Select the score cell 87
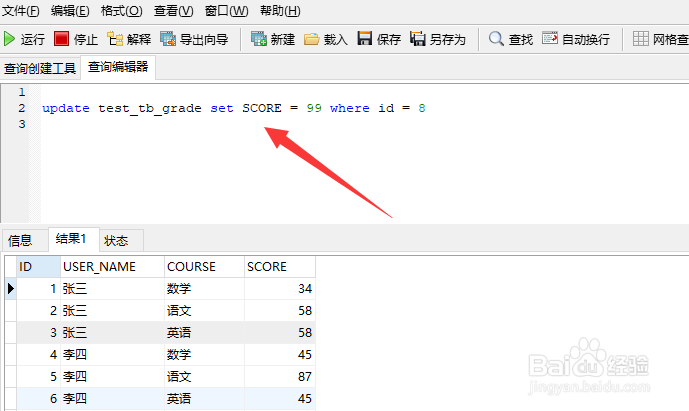689x411 pixels. (280, 376)
